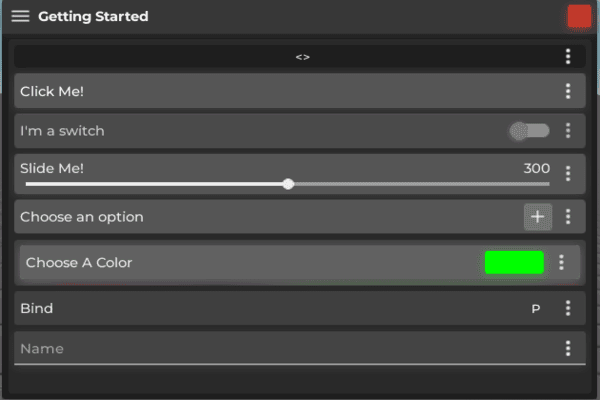Screen dimensions: 600x400
Task: Click the green color swatch
Action: [514, 262]
